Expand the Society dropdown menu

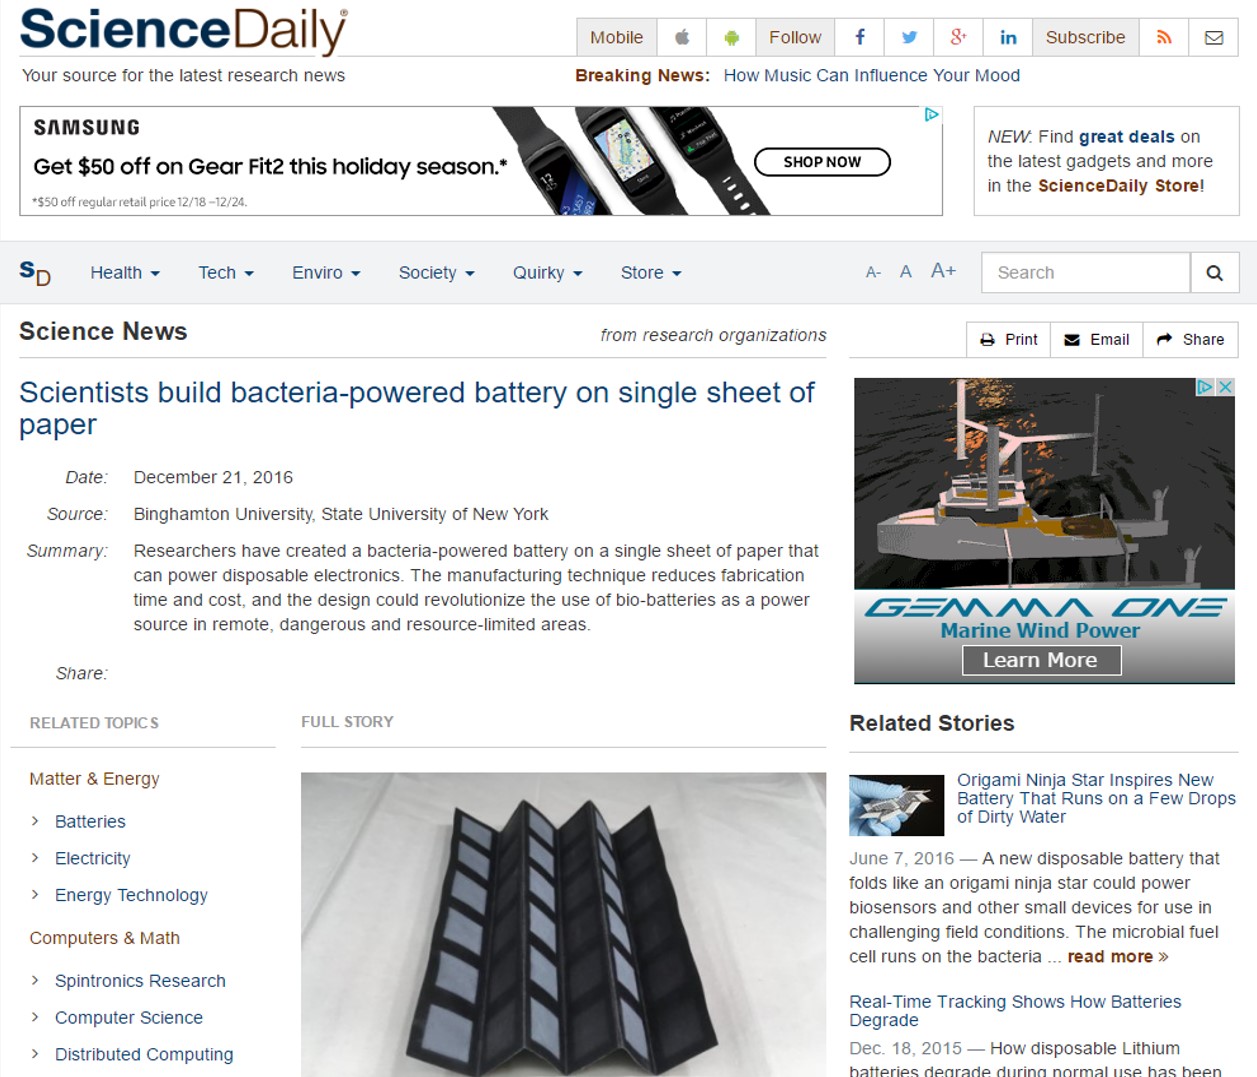tap(436, 273)
